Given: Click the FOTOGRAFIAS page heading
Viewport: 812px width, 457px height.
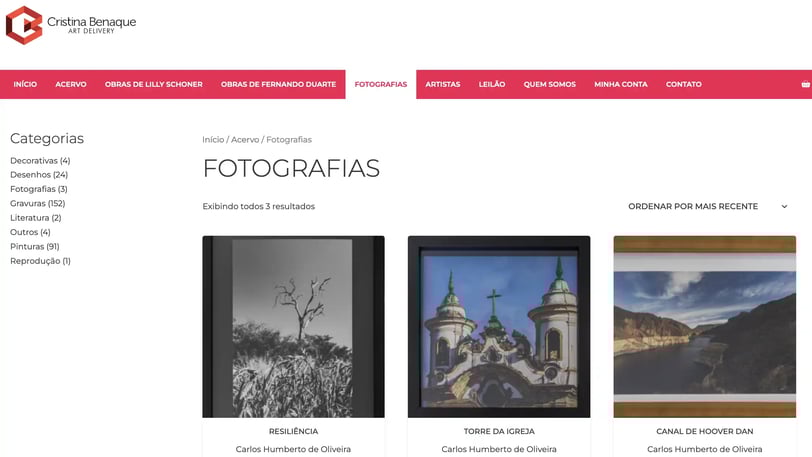Looking at the screenshot, I should tap(291, 168).
